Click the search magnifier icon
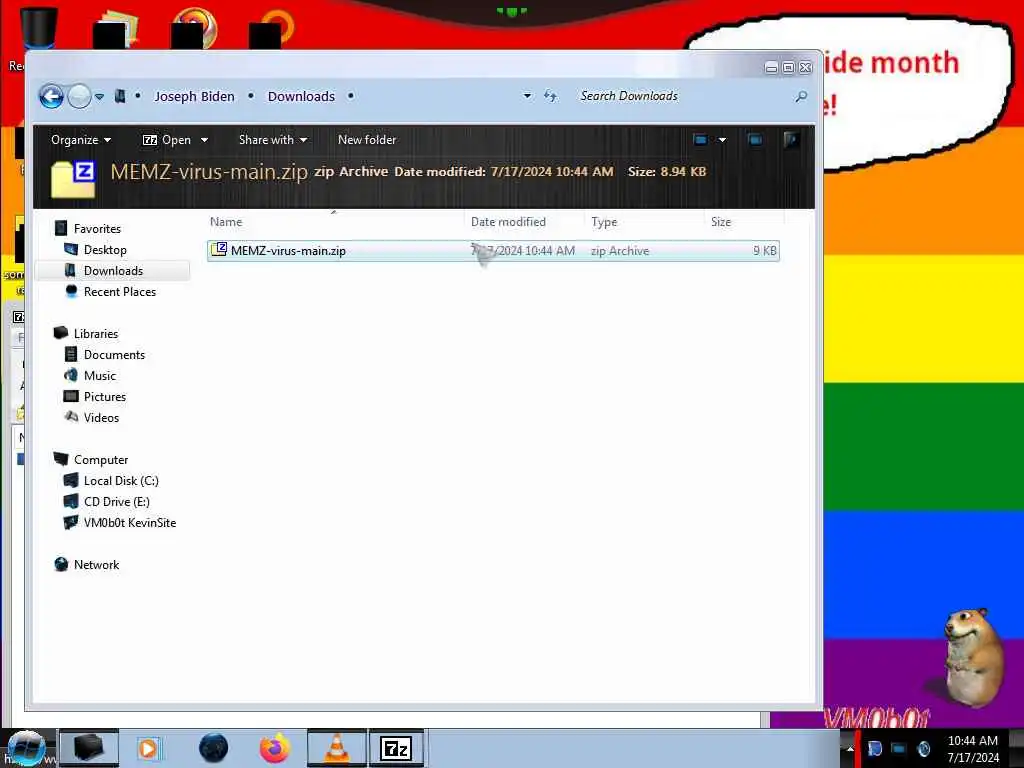Screen dimensions: 1024x768 pos(801,97)
